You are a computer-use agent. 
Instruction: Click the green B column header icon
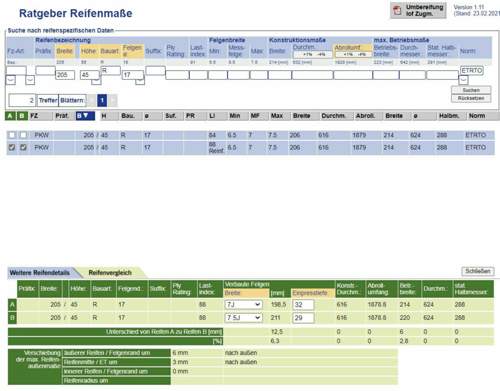click(x=22, y=116)
